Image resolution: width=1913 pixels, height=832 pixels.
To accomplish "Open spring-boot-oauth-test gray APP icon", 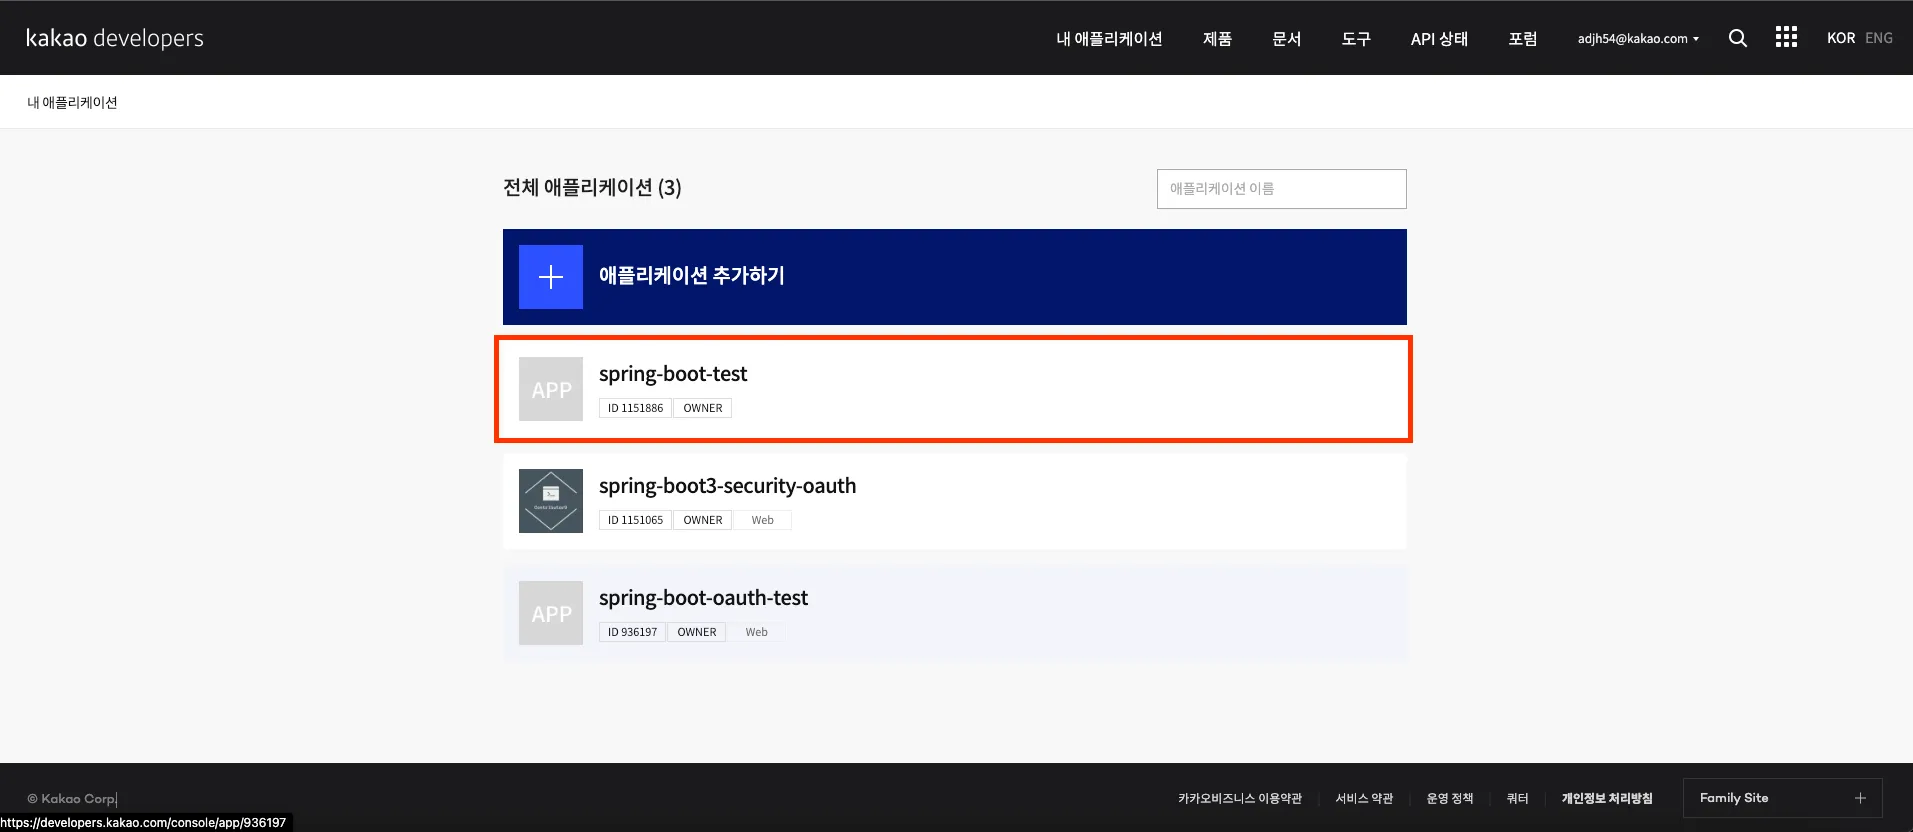I will pyautogui.click(x=551, y=613).
